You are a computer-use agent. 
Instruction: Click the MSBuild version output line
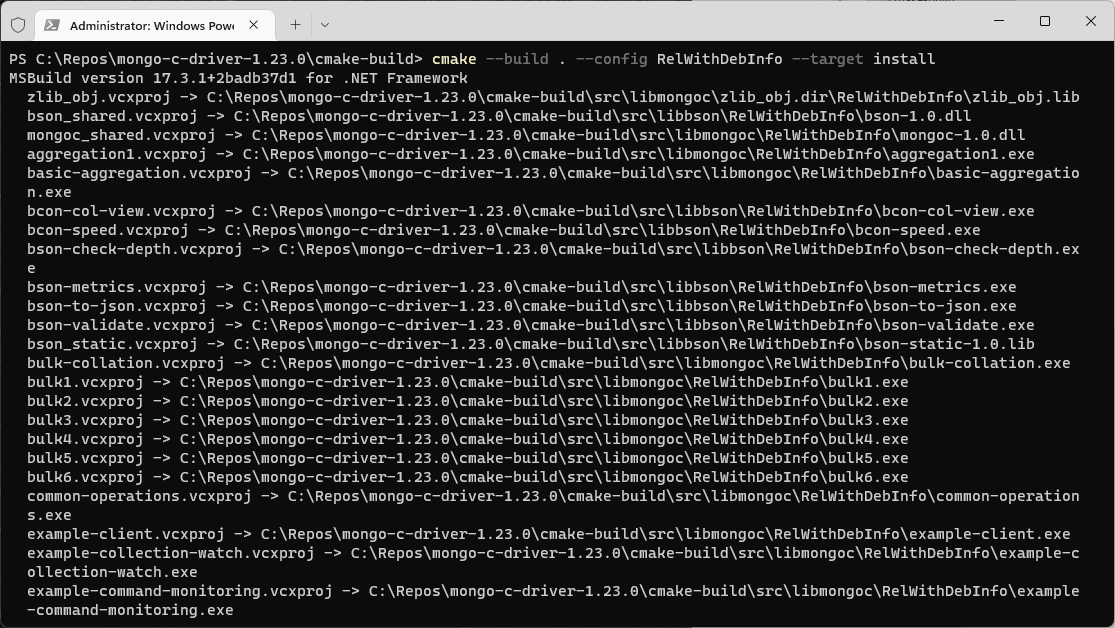(x=238, y=78)
